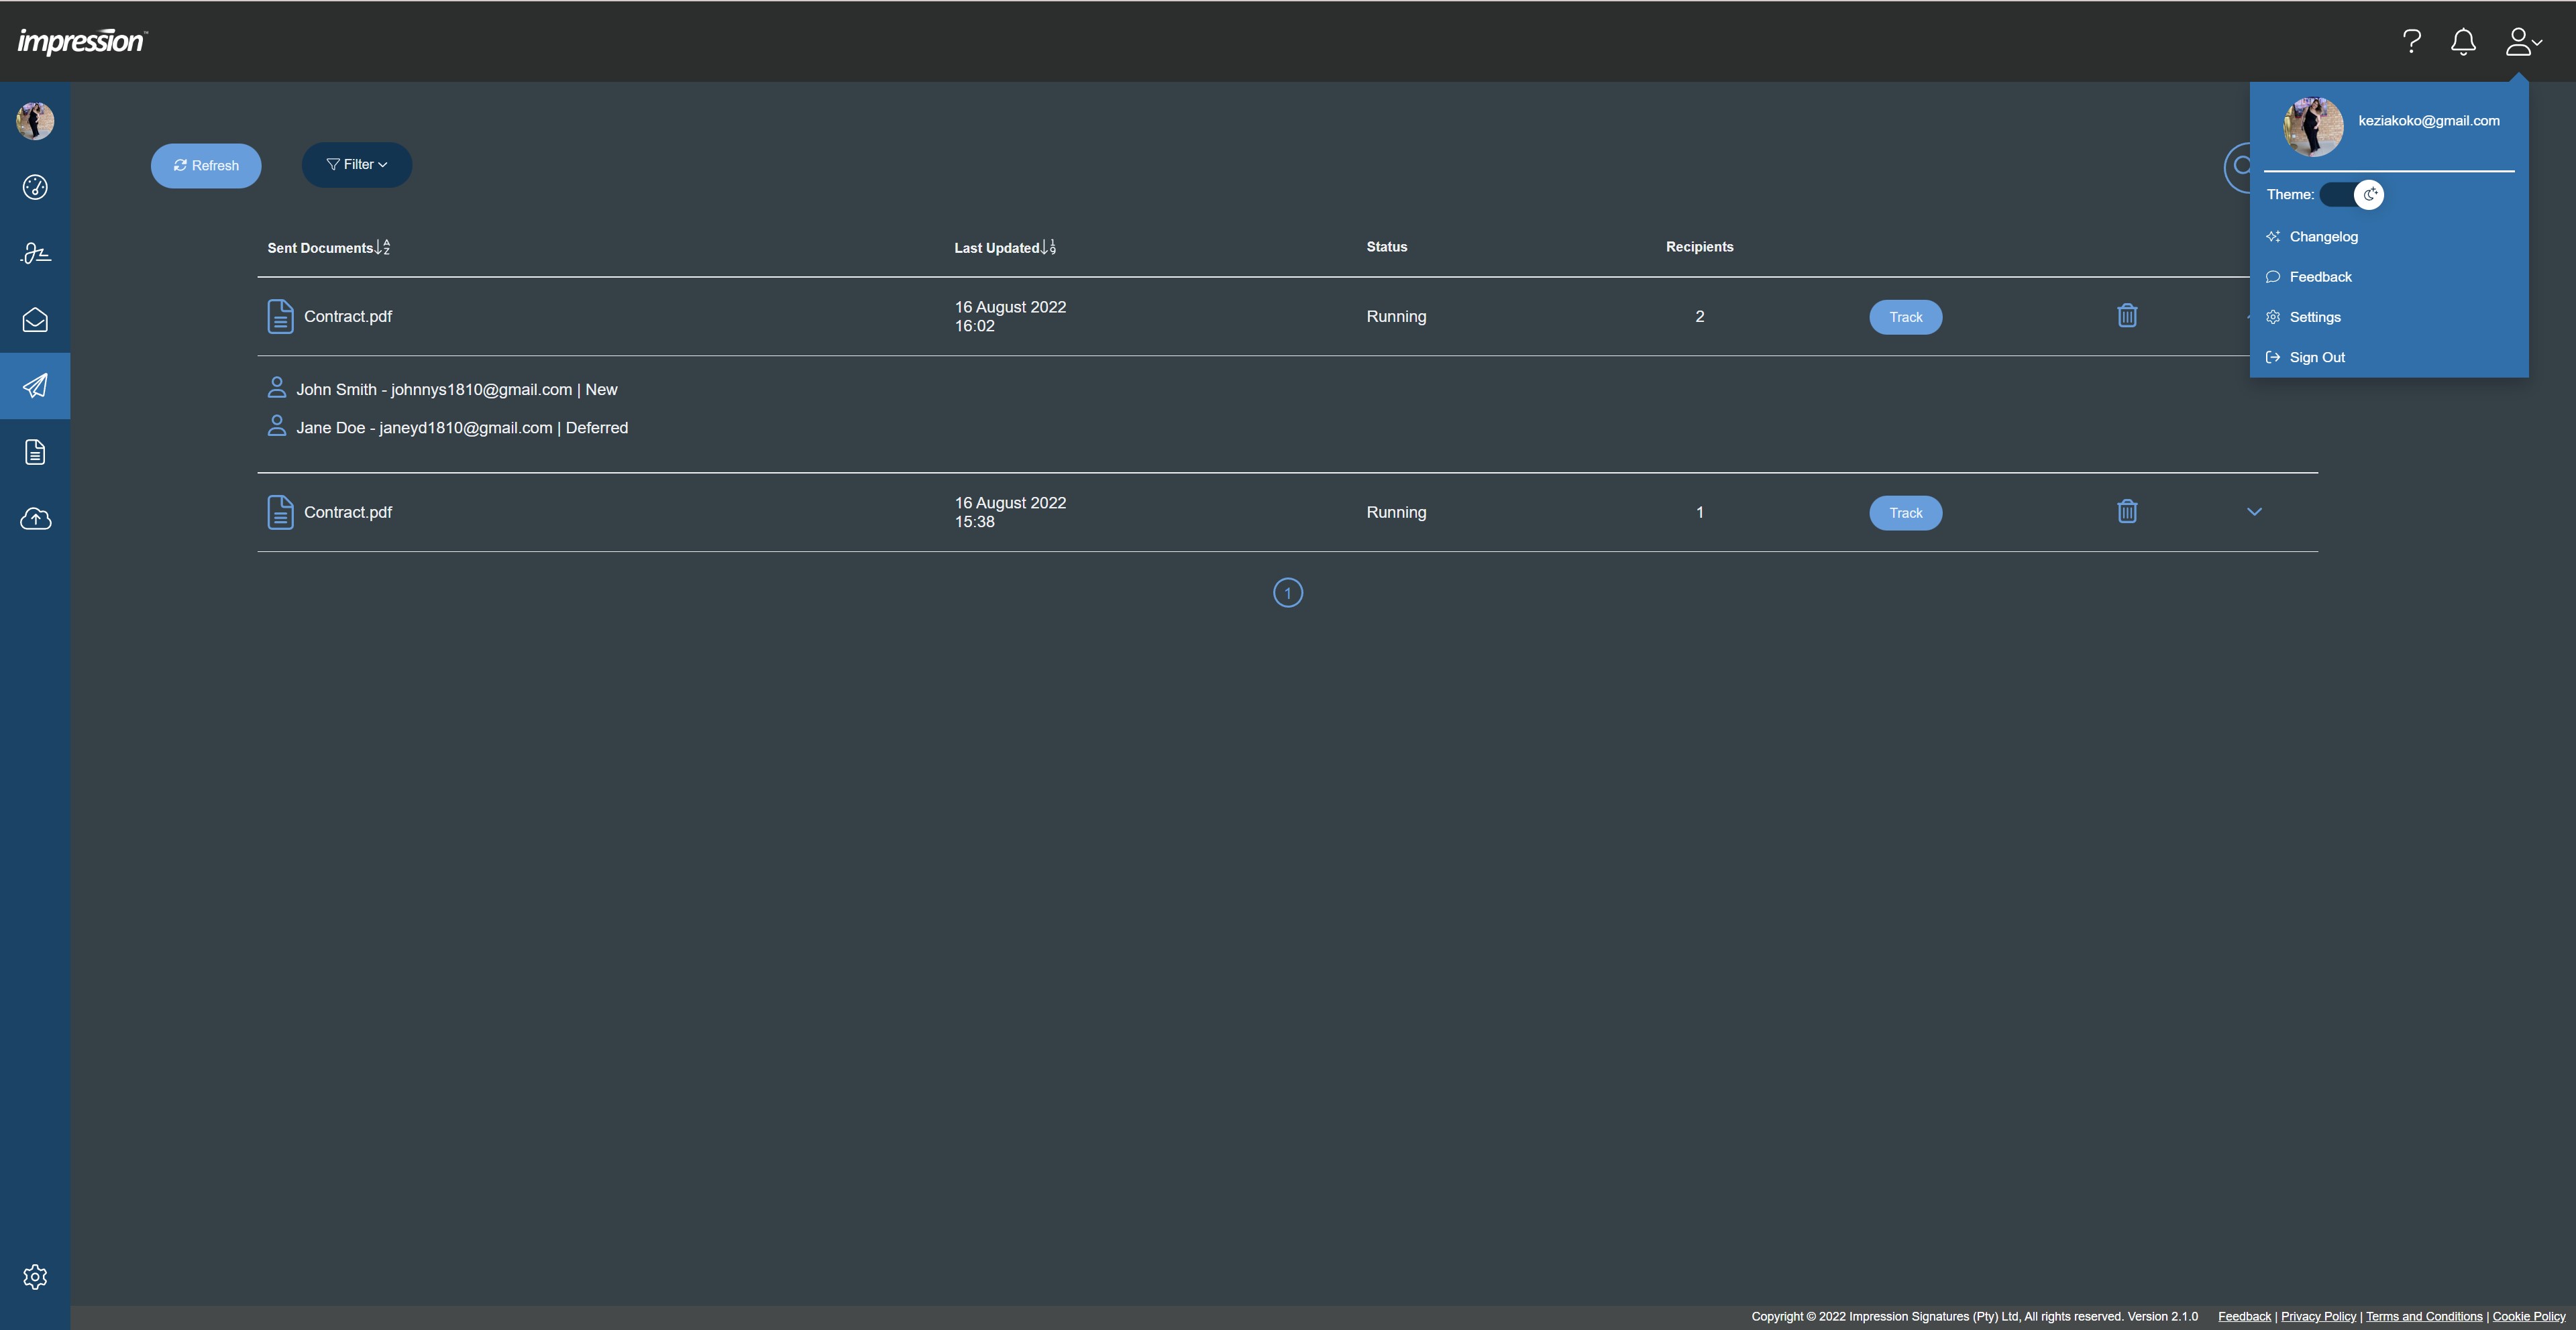Open the Privacy Policy footer link

(x=2318, y=1316)
